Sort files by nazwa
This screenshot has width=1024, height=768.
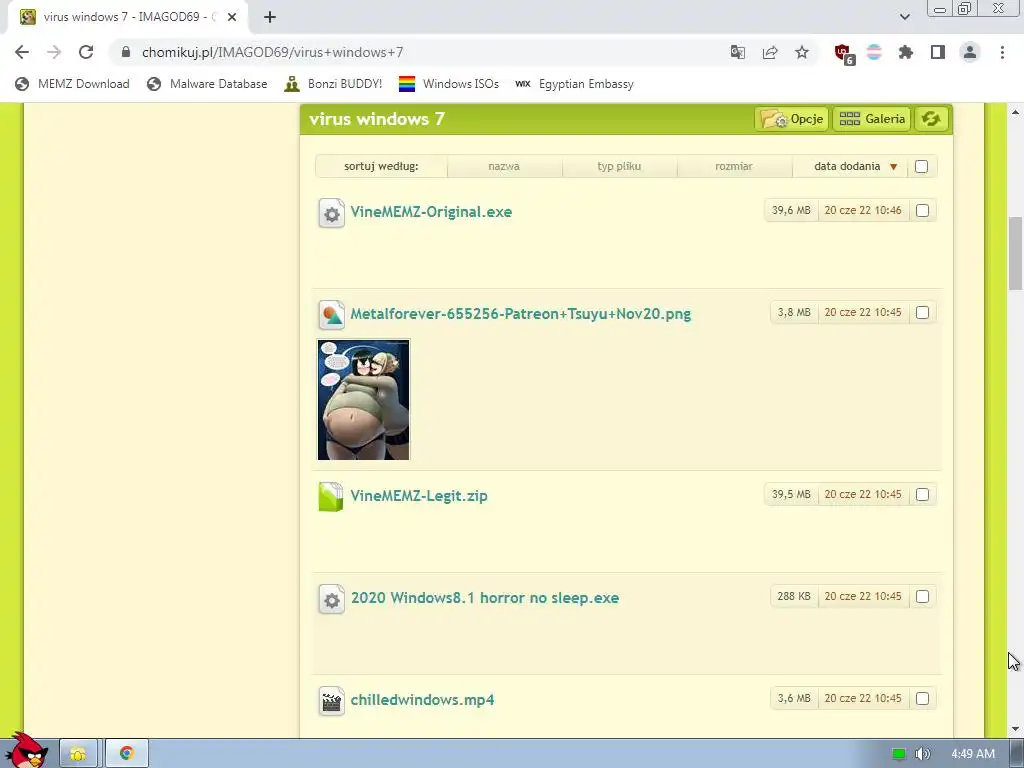coord(504,166)
